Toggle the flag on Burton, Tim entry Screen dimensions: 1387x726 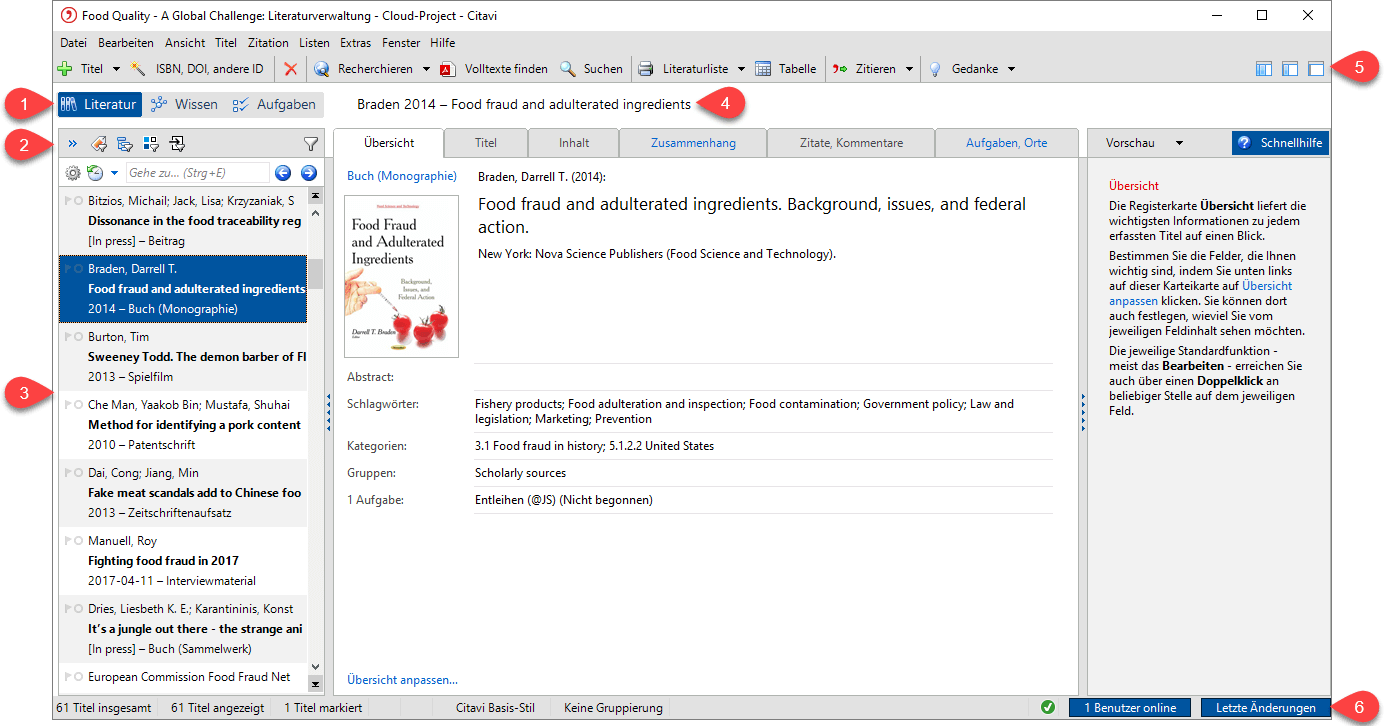coord(67,337)
